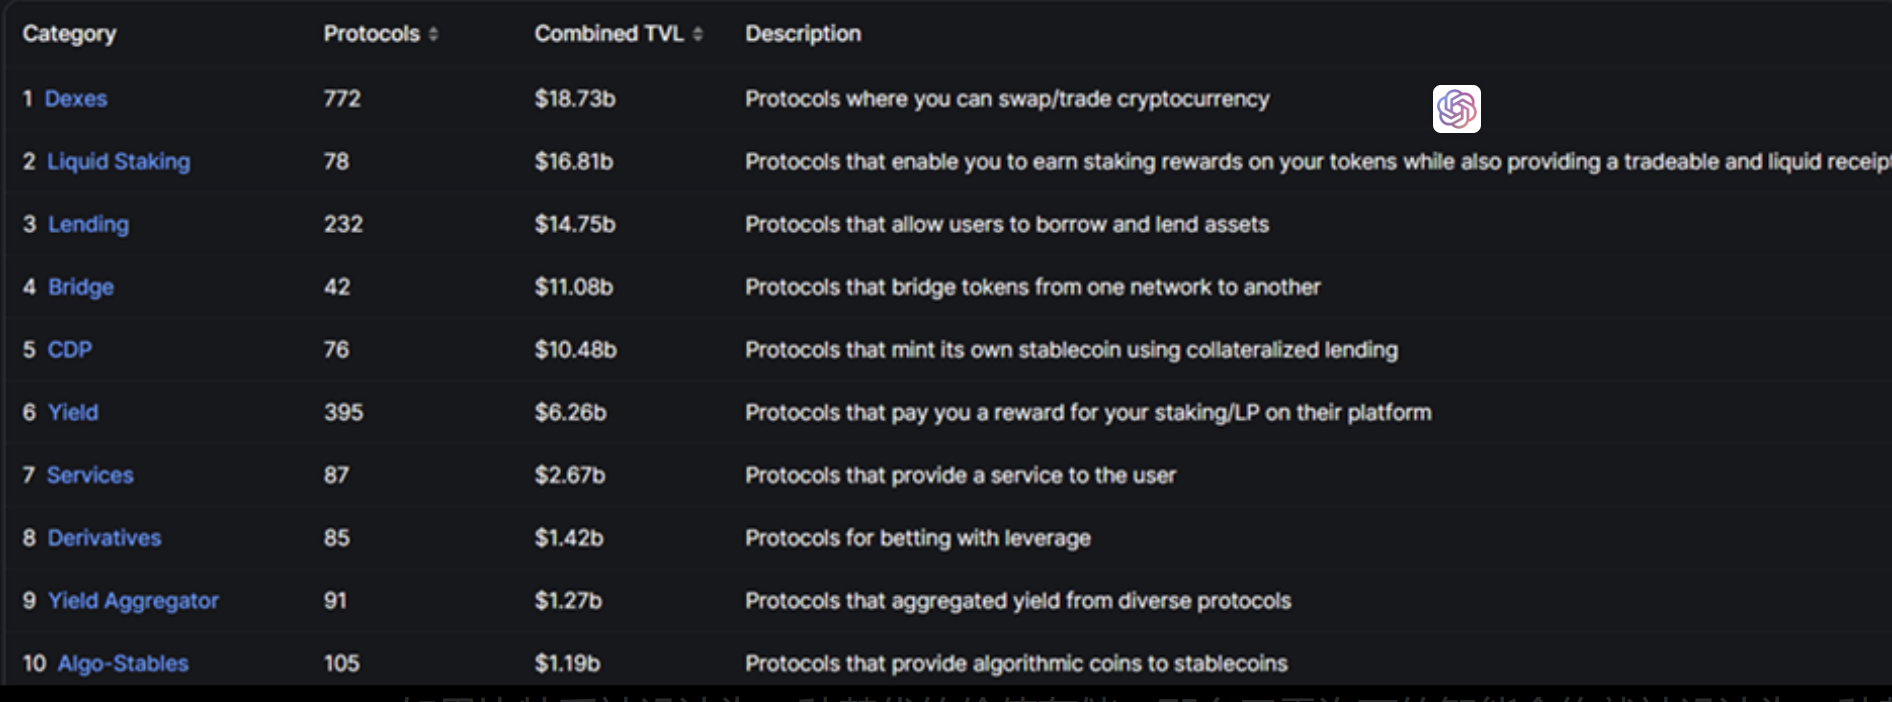Open the Services category link
This screenshot has height=702, width=1892.
90,475
